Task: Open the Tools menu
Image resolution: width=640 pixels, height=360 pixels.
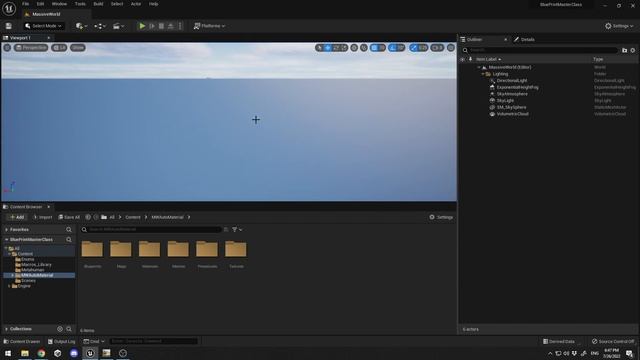Action: (x=80, y=4)
